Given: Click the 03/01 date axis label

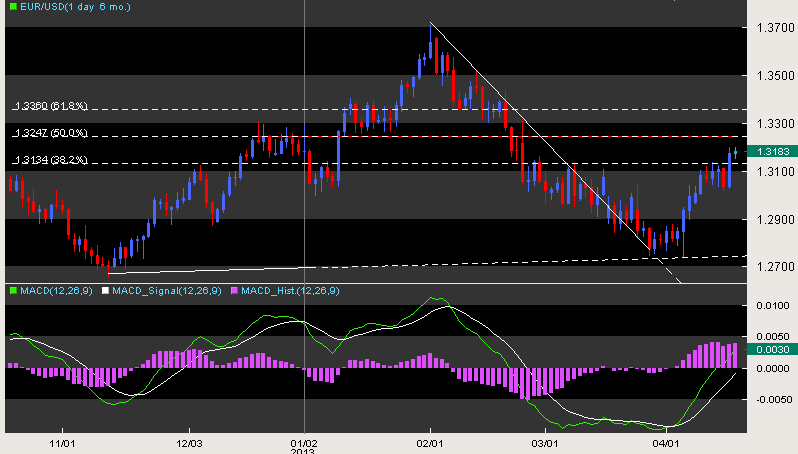Looking at the screenshot, I should click(545, 443).
